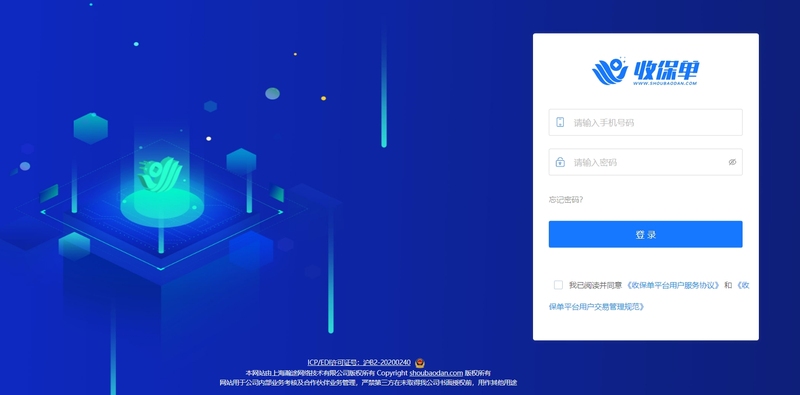Click the 收保单 brand name text in the header
Image resolution: width=800 pixels, height=395 pixels.
666,69
